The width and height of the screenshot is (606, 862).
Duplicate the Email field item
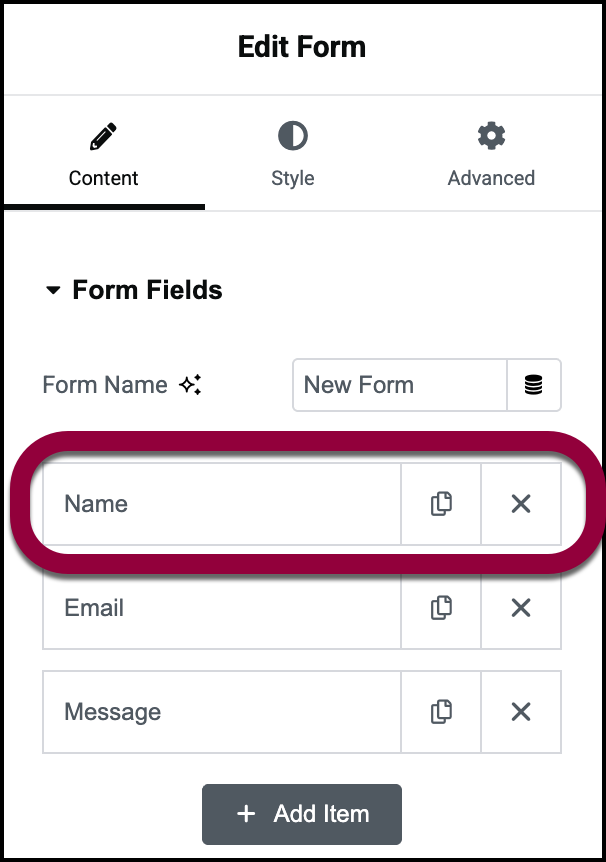pos(441,607)
